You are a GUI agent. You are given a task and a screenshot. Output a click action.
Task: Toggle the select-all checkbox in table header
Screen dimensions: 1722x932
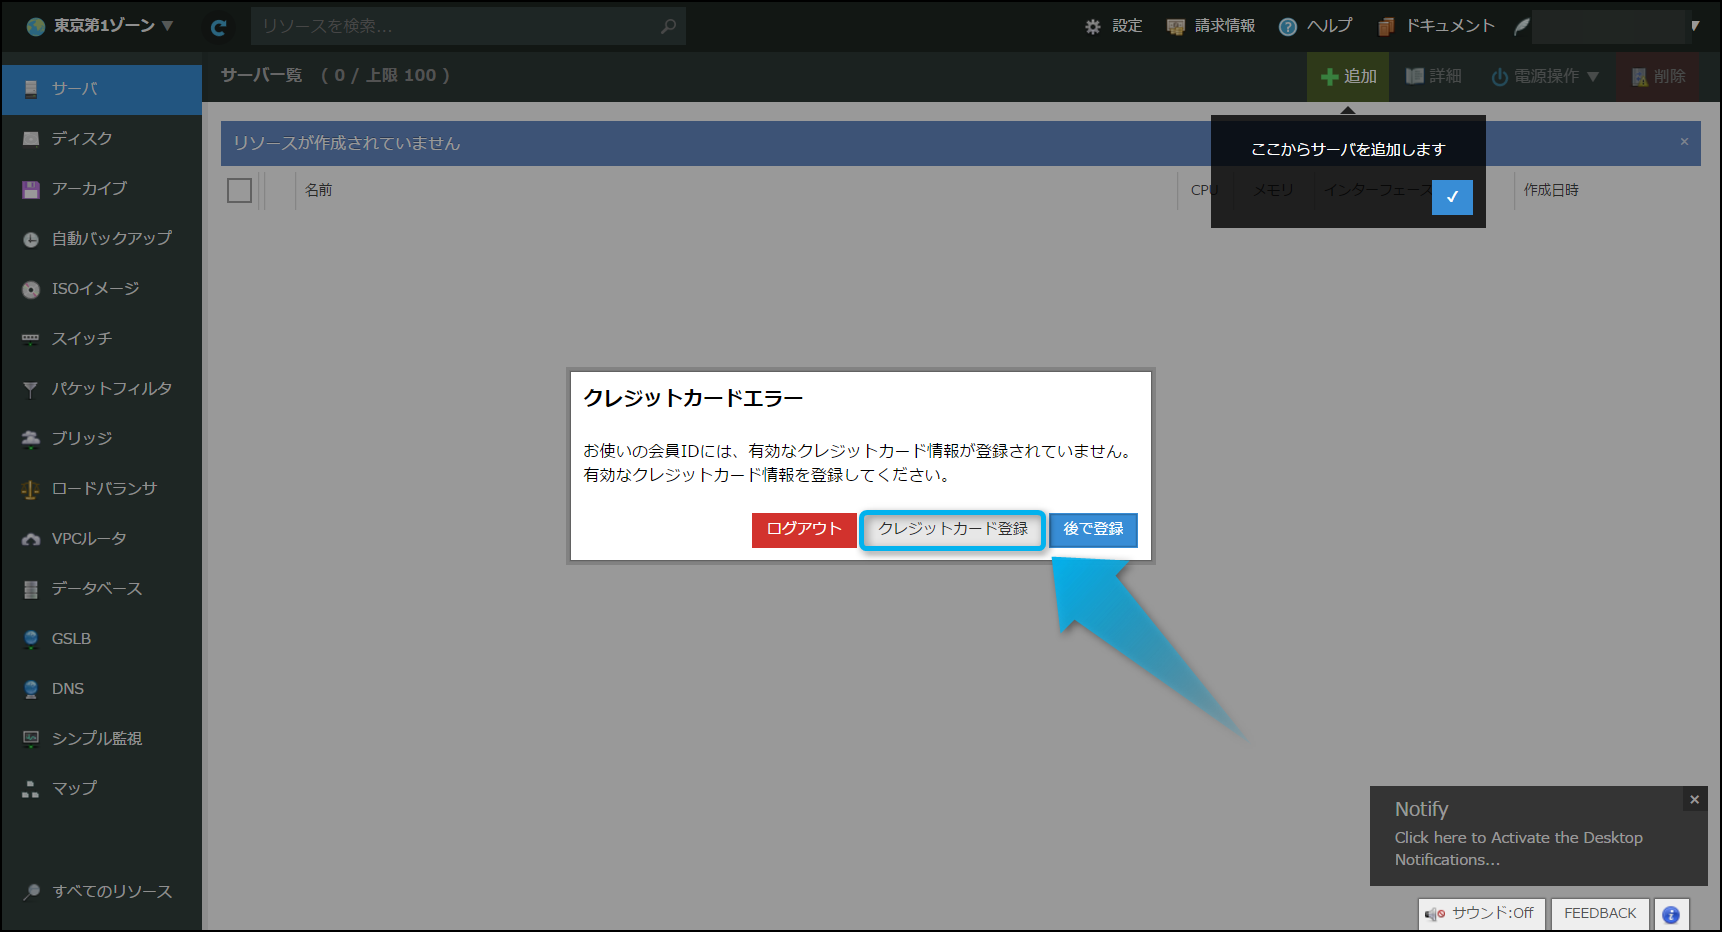tap(240, 190)
